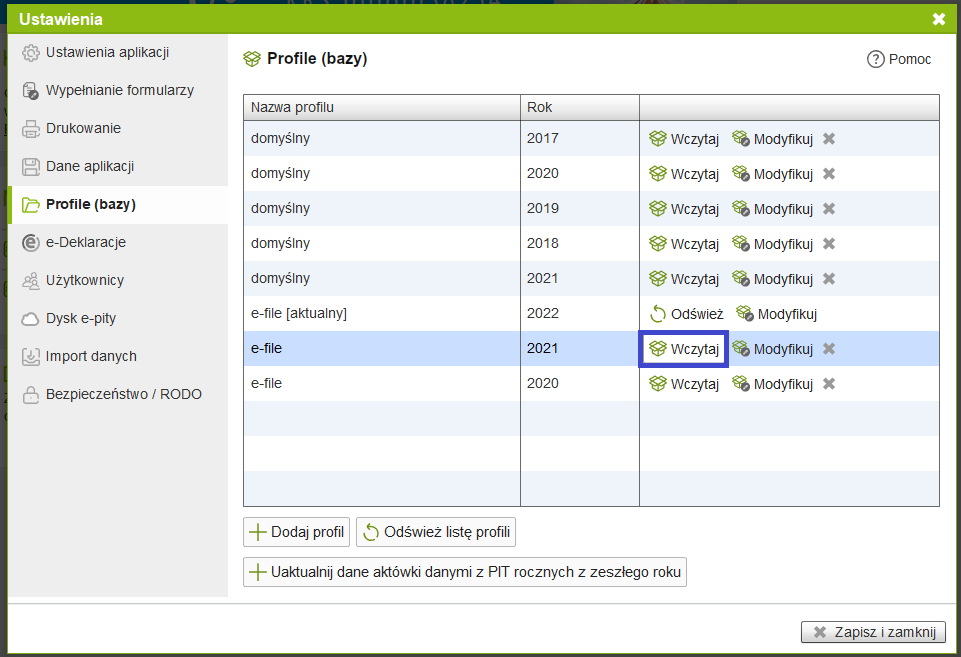Click Wczytaj icon for domyślny 2018 profile
Image resolution: width=961 pixels, height=657 pixels.
click(x=658, y=244)
